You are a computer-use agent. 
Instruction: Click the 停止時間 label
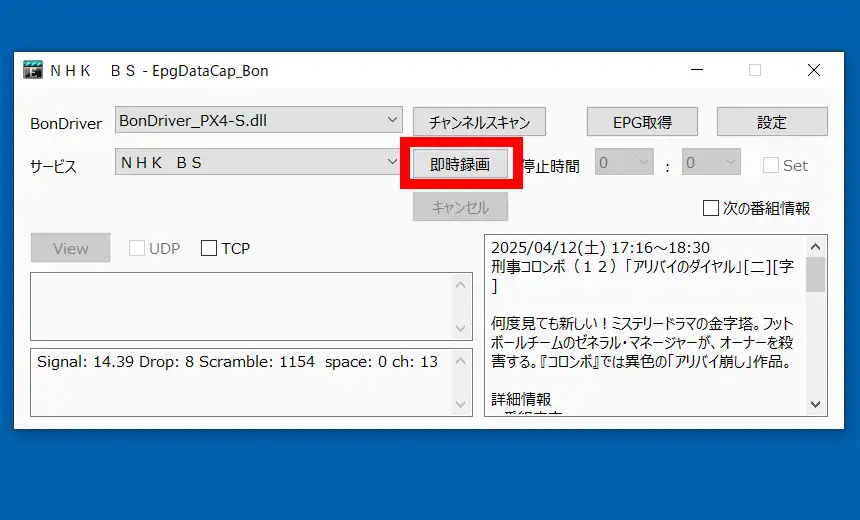pos(551,166)
